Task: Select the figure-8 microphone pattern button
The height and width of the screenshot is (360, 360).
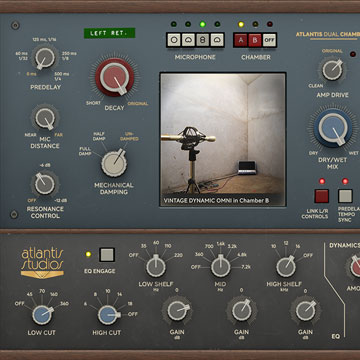Action: coord(203,40)
